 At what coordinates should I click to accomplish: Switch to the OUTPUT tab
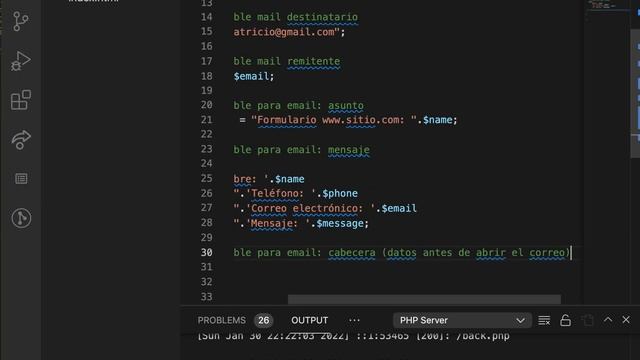[309, 320]
